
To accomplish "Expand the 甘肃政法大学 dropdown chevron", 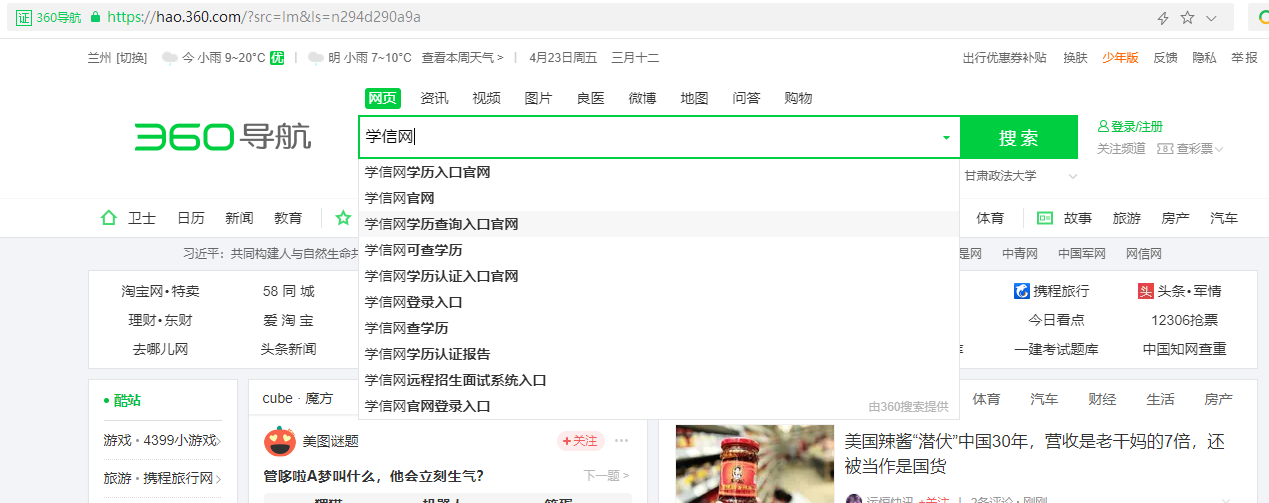I will coord(1073,176).
